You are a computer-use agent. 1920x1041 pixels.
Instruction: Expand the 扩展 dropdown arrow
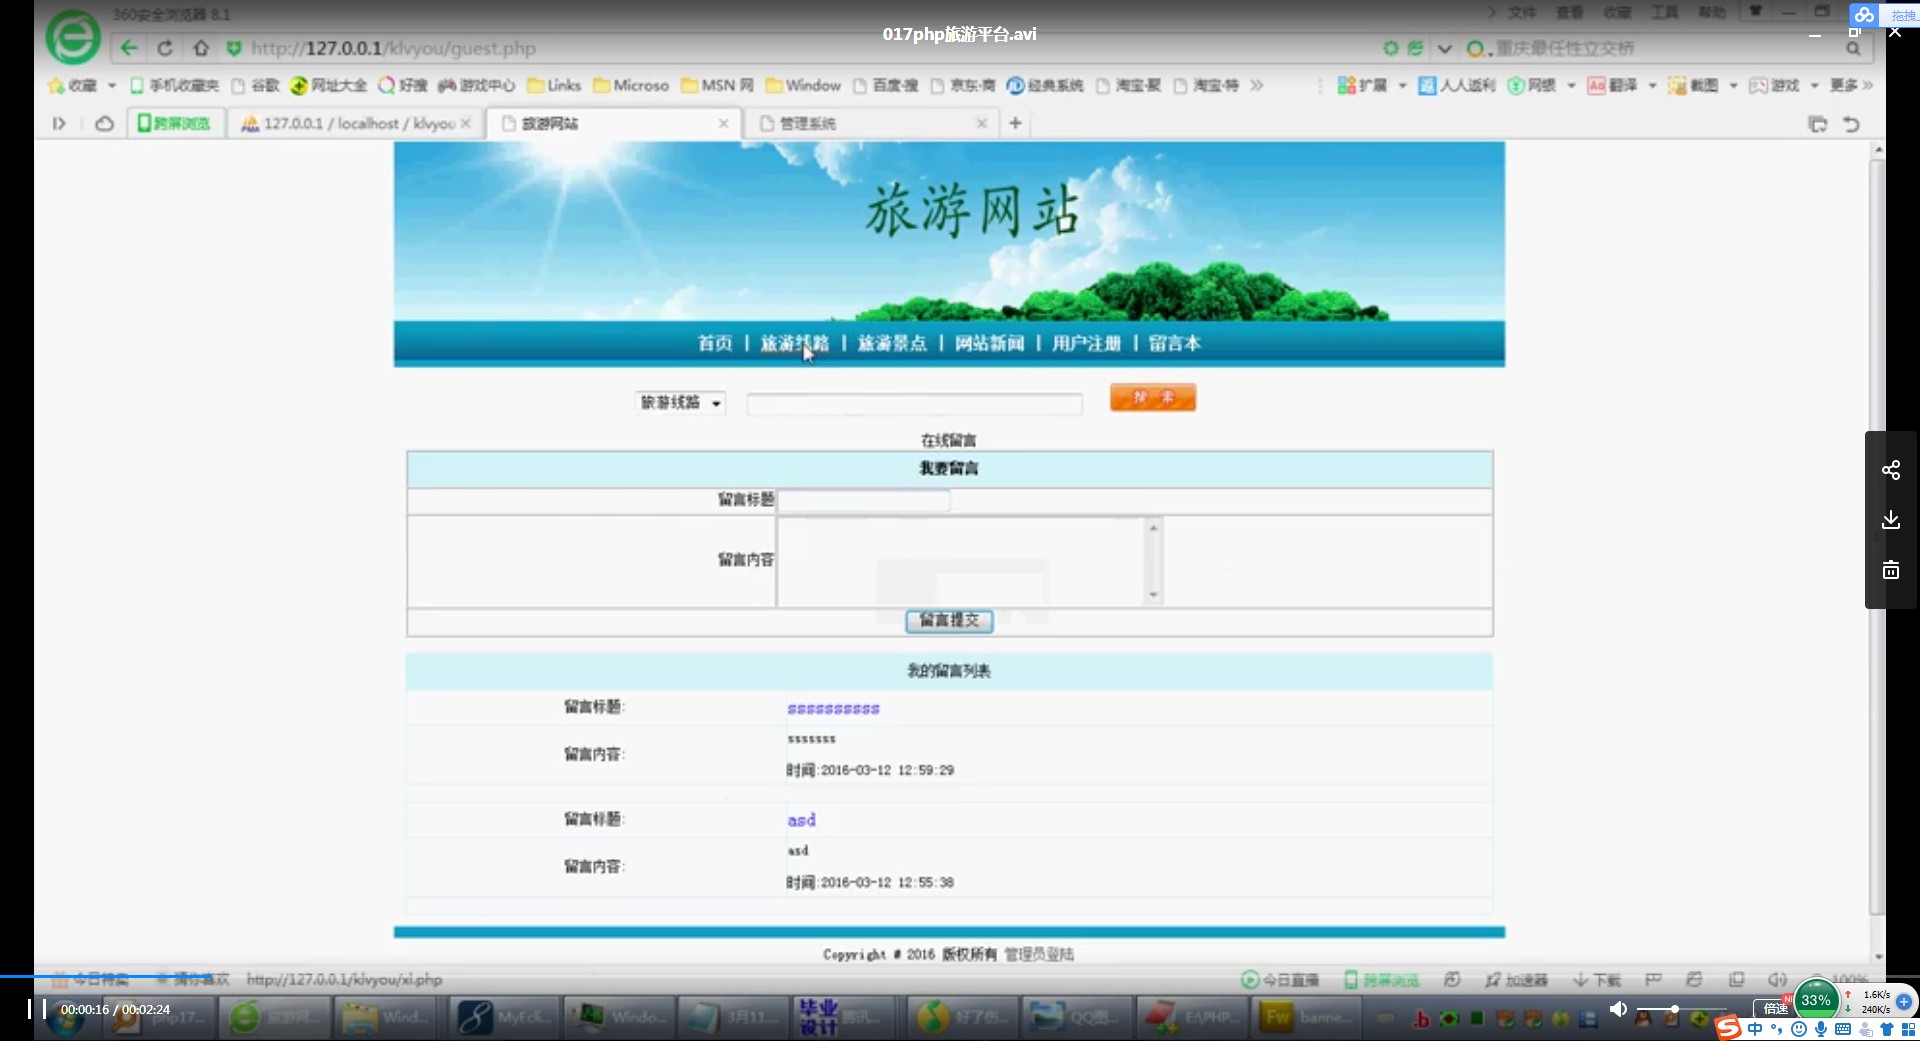pyautogui.click(x=1402, y=86)
